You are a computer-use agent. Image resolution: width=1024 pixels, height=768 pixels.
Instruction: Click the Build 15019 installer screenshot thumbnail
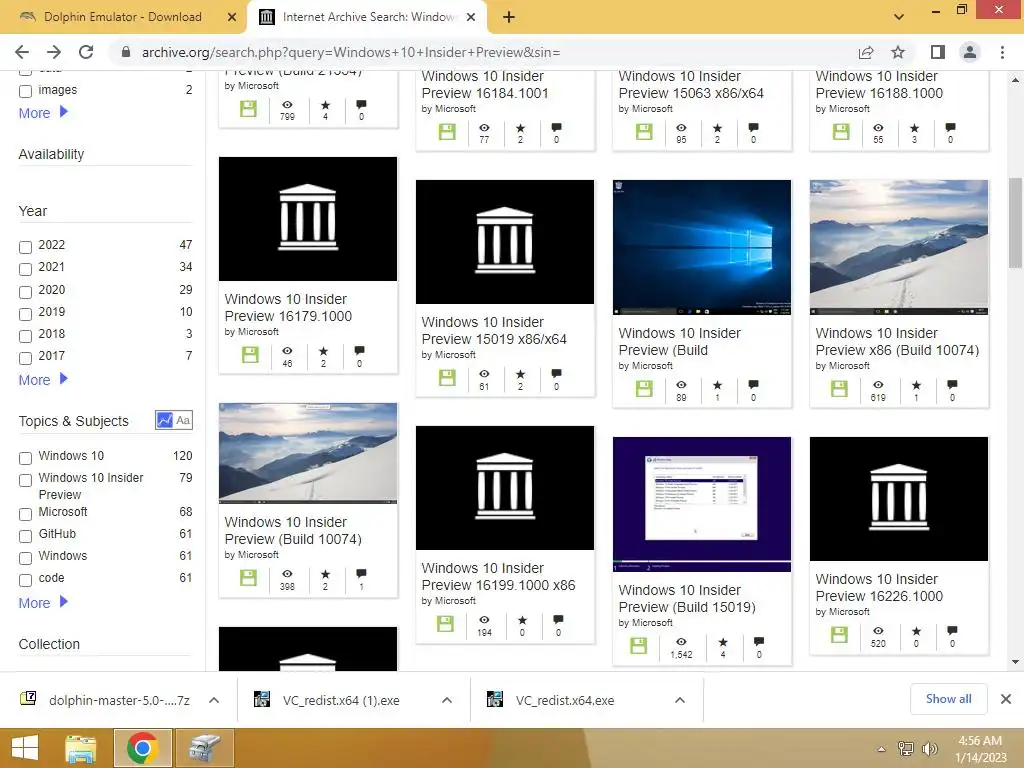tap(702, 504)
